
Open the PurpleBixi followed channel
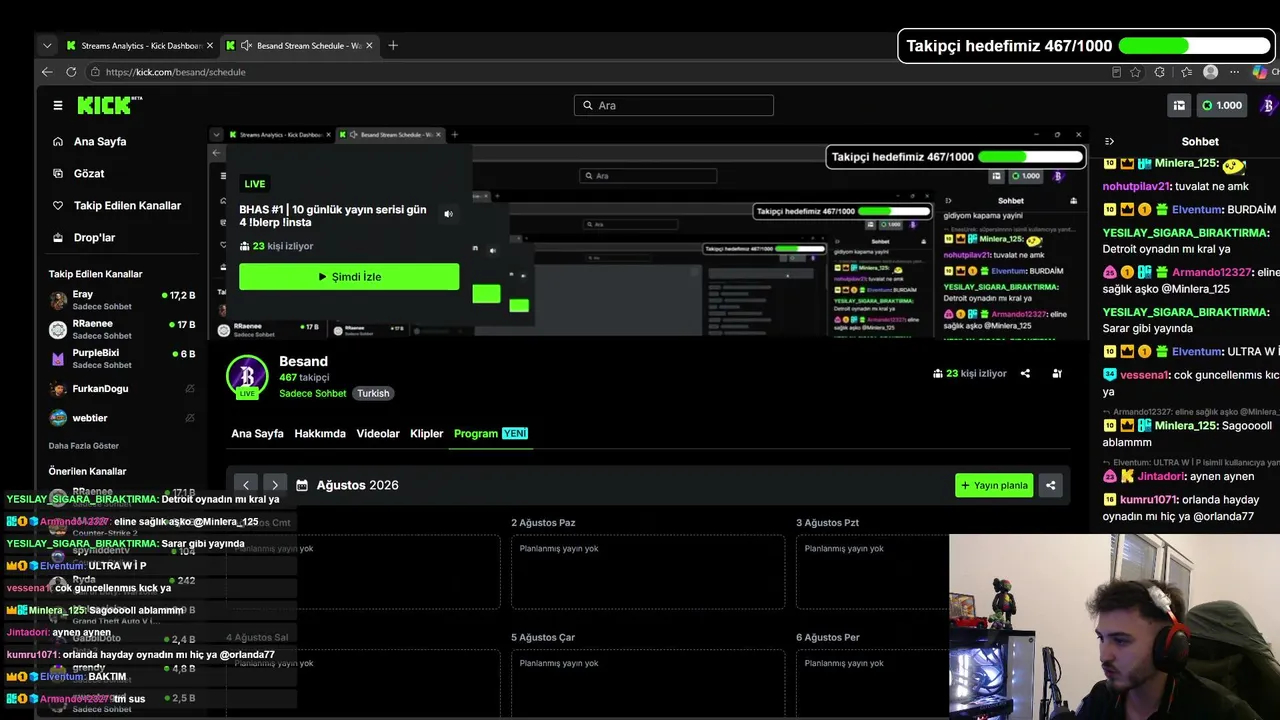pyautogui.click(x=122, y=358)
